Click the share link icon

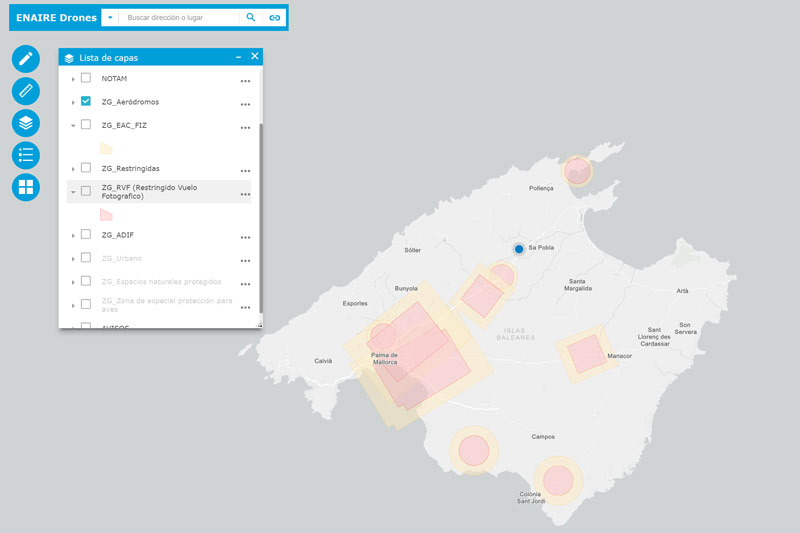click(x=274, y=18)
